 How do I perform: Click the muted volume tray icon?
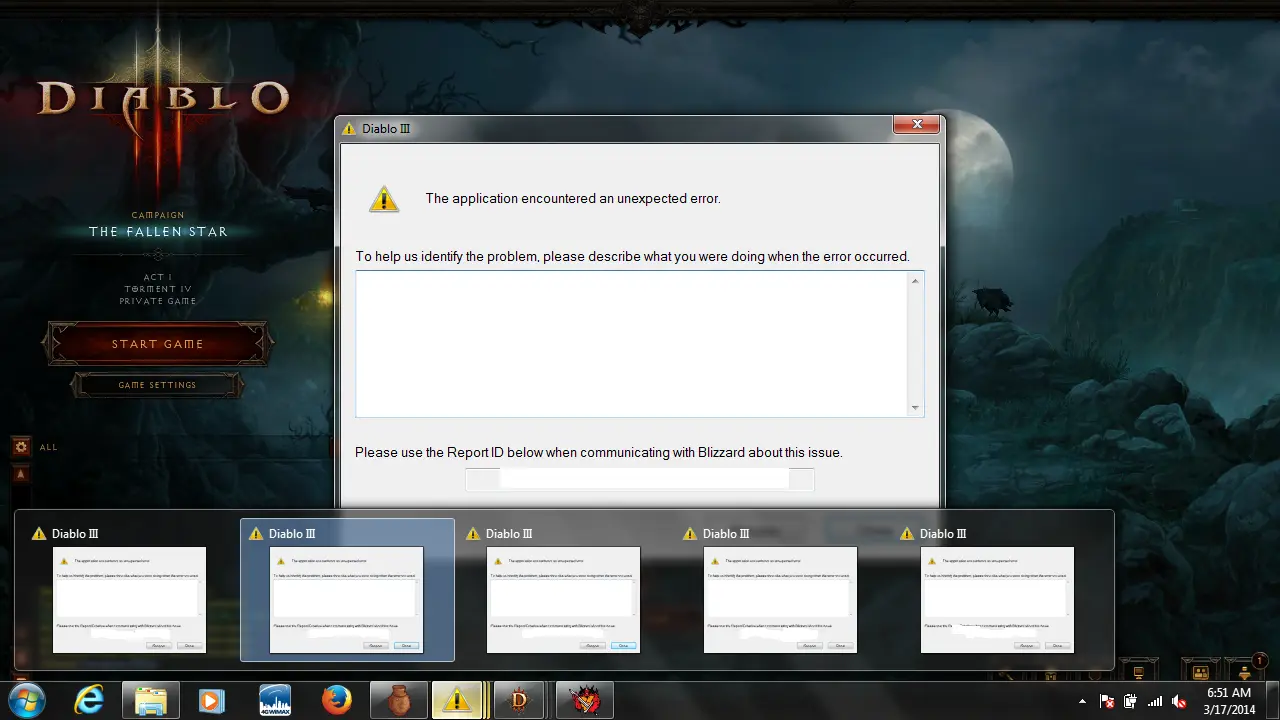(x=1180, y=701)
